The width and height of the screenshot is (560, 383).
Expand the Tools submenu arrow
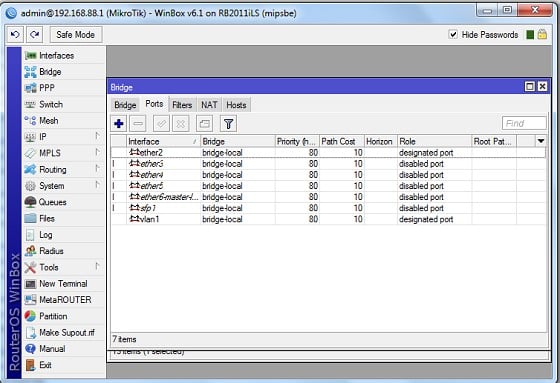[x=97, y=267]
